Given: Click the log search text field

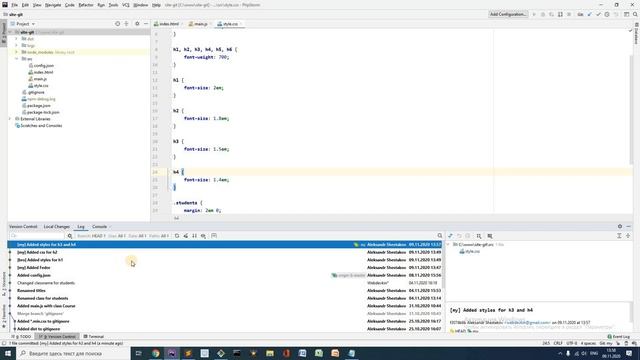Looking at the screenshot, I should pos(37,236).
